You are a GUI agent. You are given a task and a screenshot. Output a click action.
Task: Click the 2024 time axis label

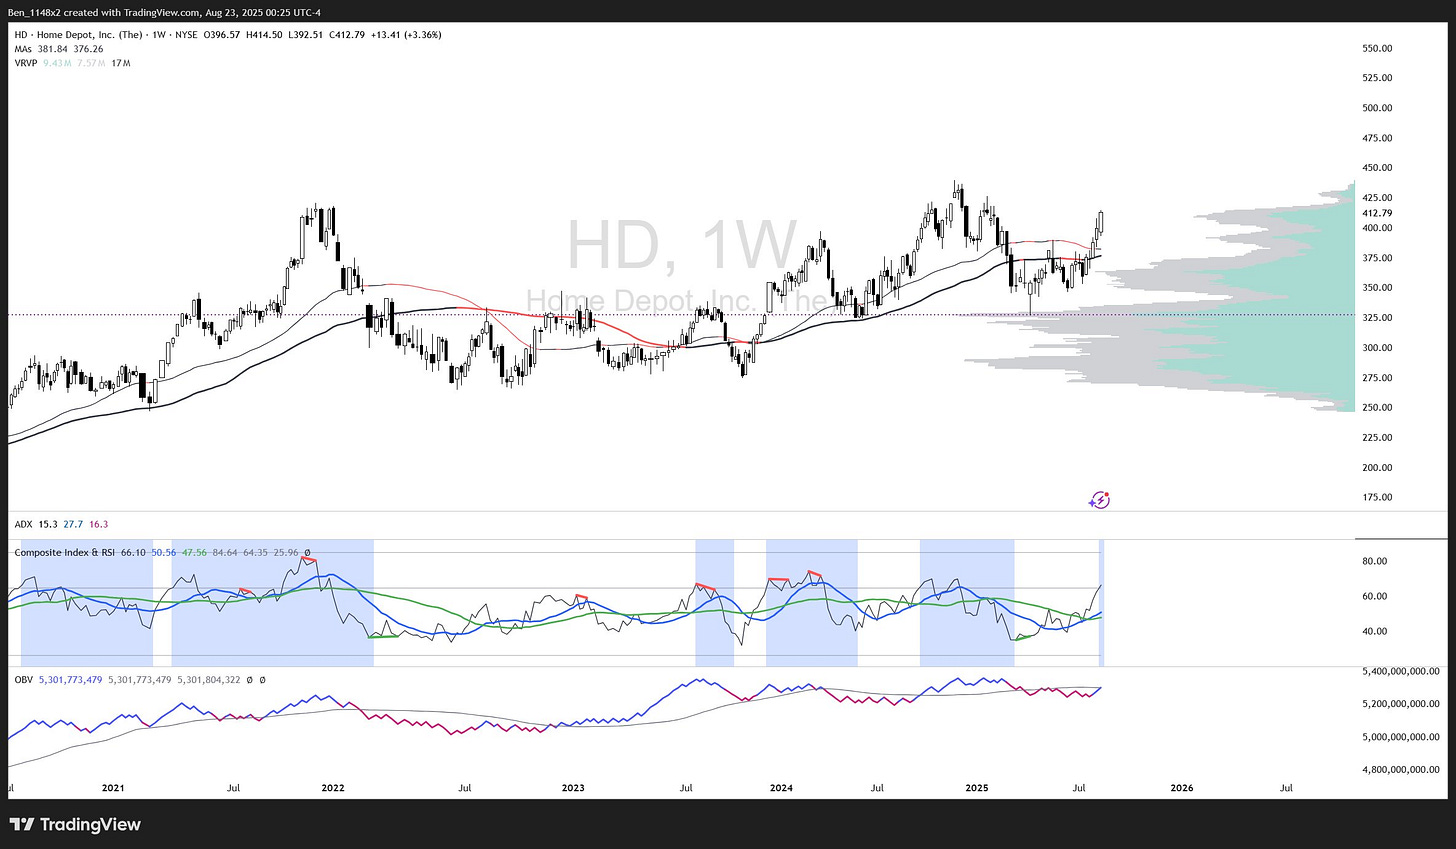coord(781,788)
